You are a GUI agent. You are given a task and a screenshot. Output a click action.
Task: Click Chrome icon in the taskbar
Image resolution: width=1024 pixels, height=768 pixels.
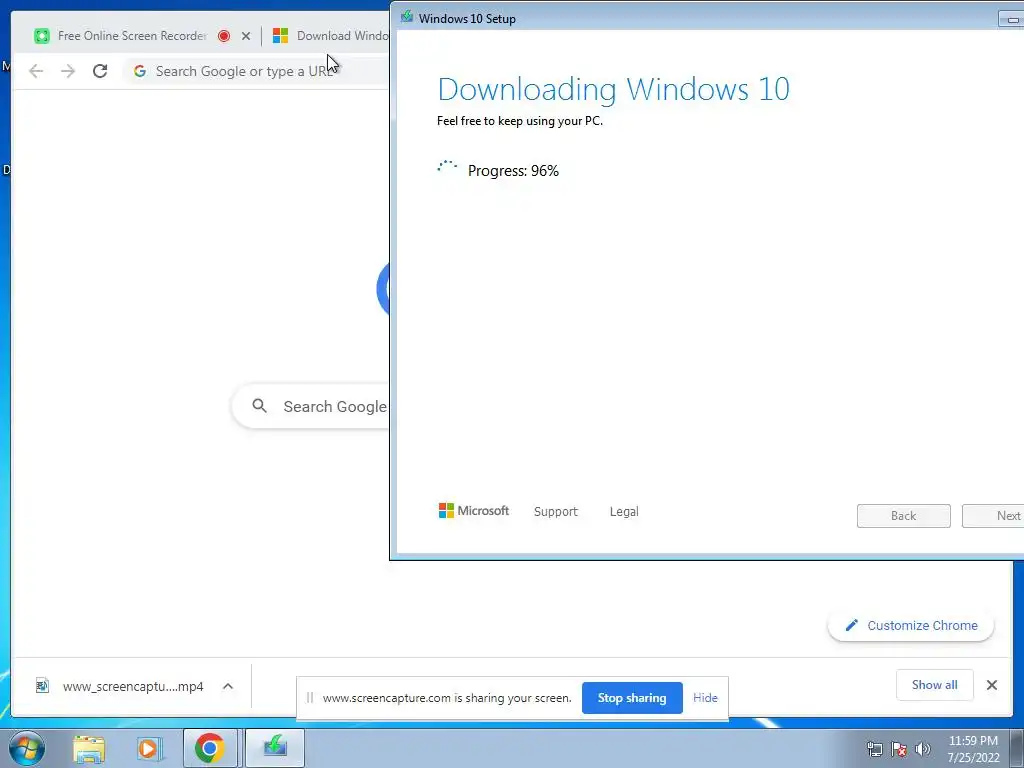coord(210,748)
